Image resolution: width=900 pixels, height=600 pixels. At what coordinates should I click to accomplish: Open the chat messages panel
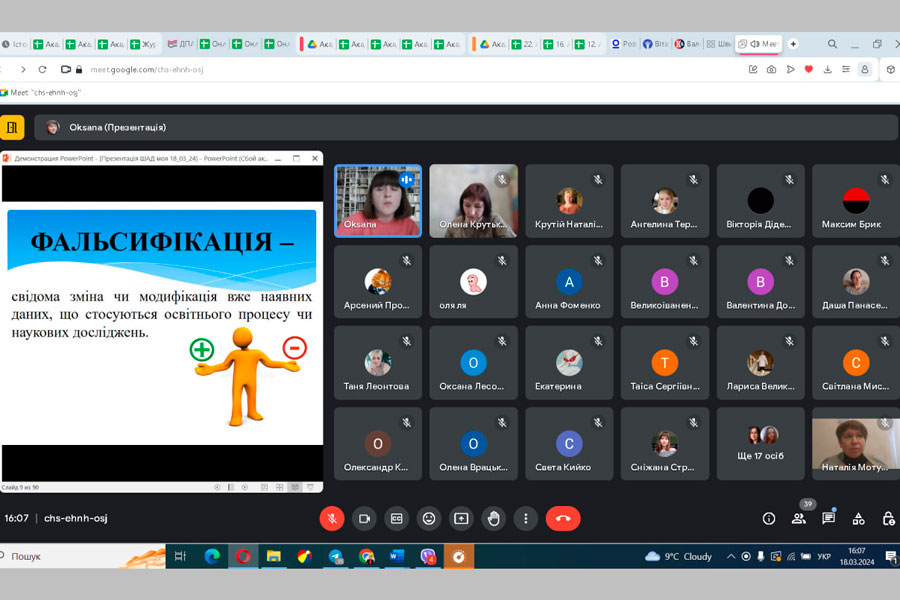pos(828,518)
